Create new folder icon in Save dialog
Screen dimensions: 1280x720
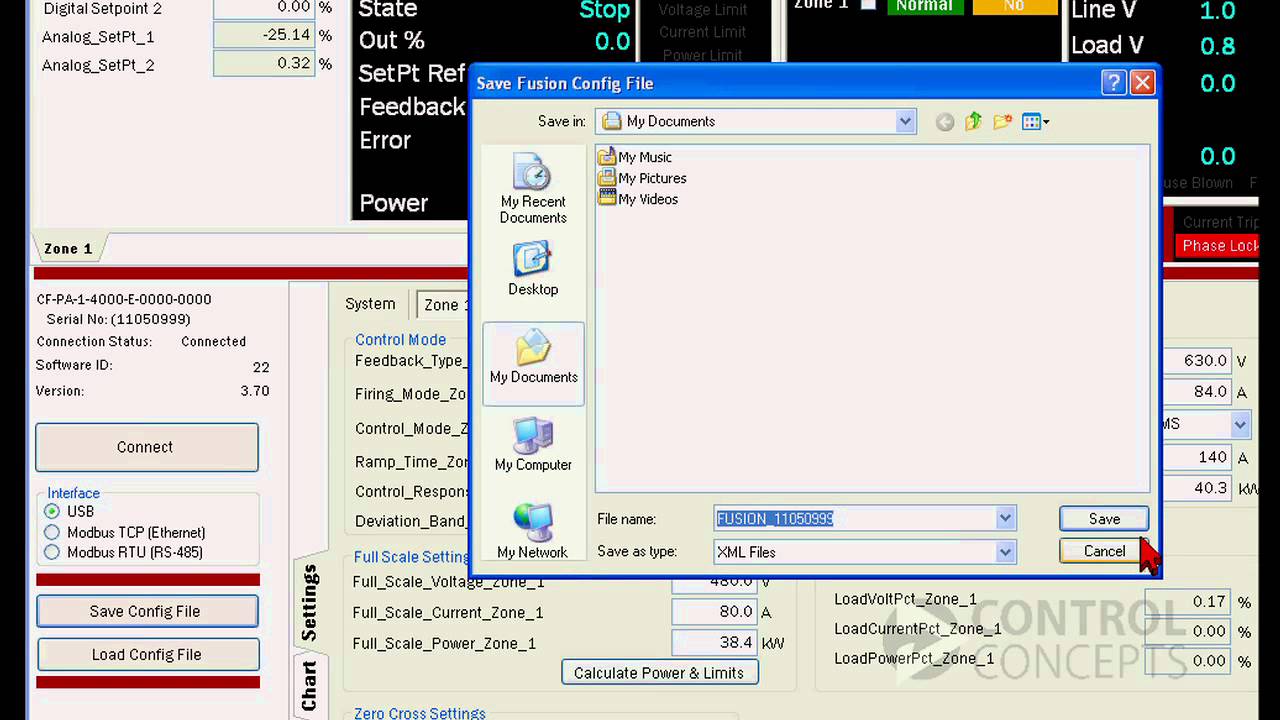(1003, 122)
